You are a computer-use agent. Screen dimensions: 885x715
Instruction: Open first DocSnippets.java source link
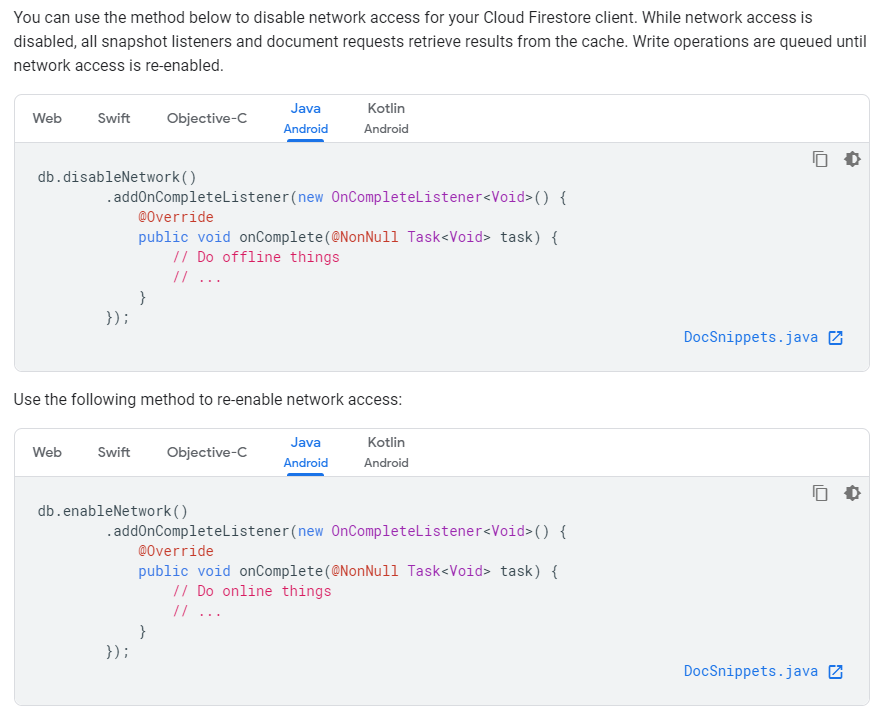[751, 337]
